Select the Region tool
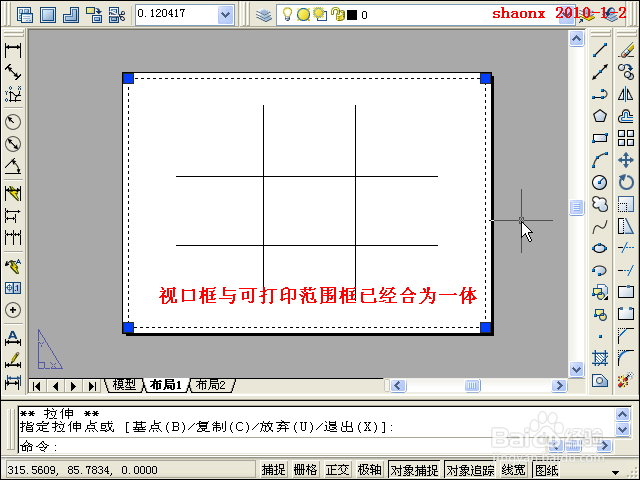Viewport: 640px width, 480px height. pyautogui.click(x=600, y=380)
